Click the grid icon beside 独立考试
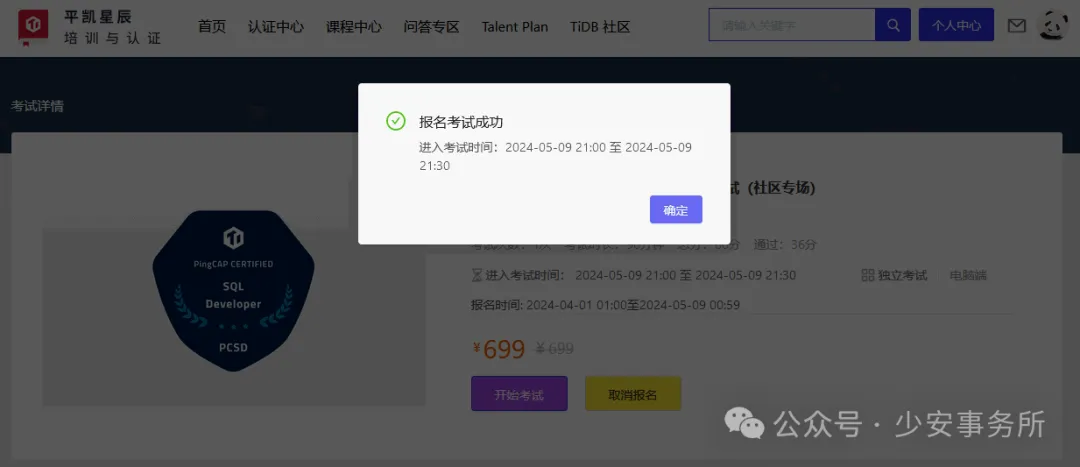This screenshot has height=467, width=1080. pos(867,276)
